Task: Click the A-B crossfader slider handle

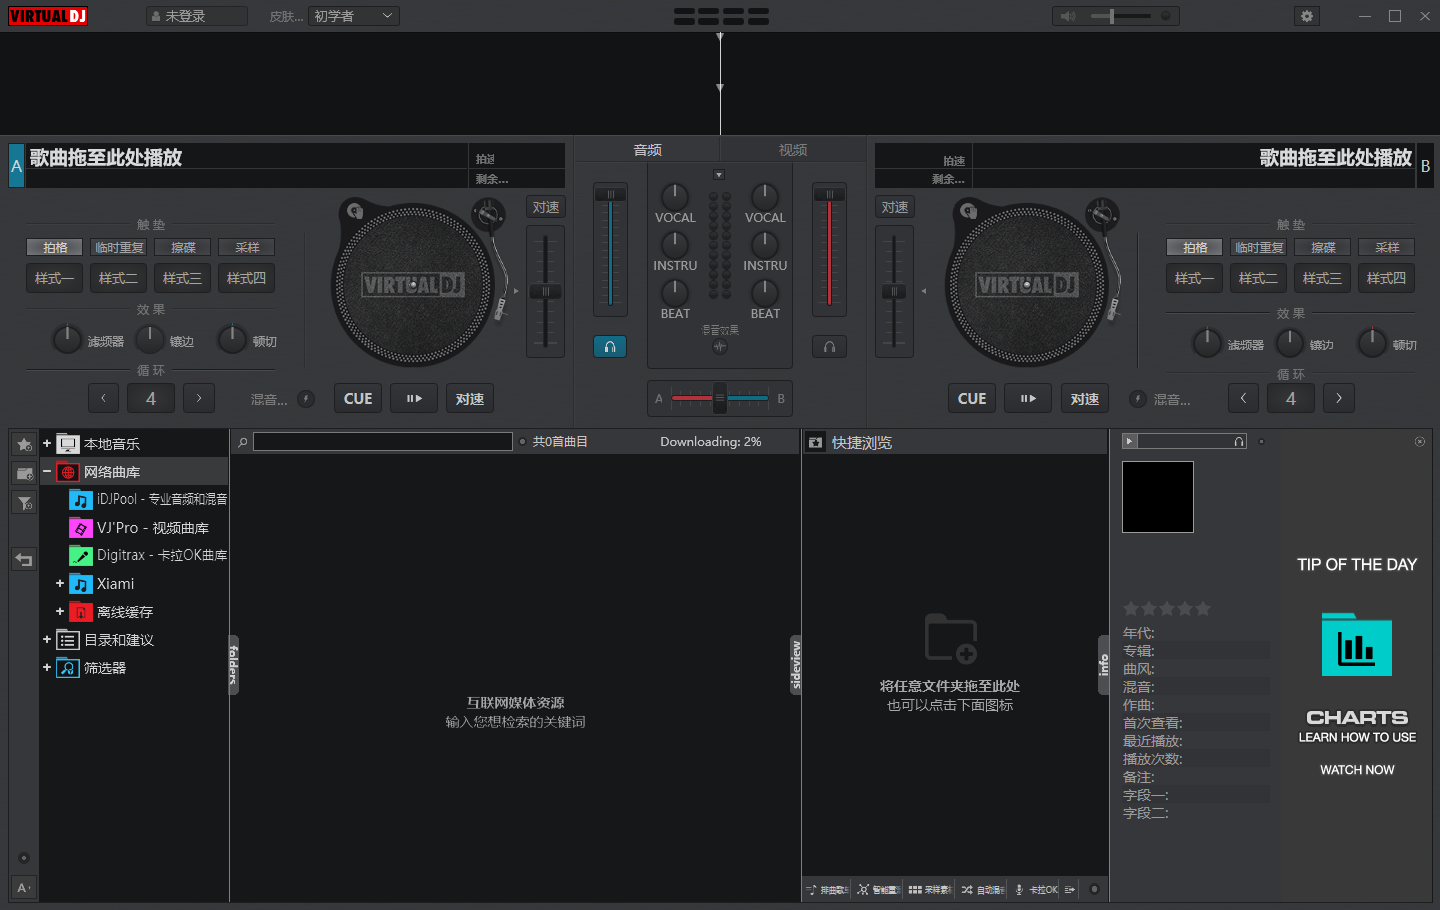Action: (x=719, y=398)
